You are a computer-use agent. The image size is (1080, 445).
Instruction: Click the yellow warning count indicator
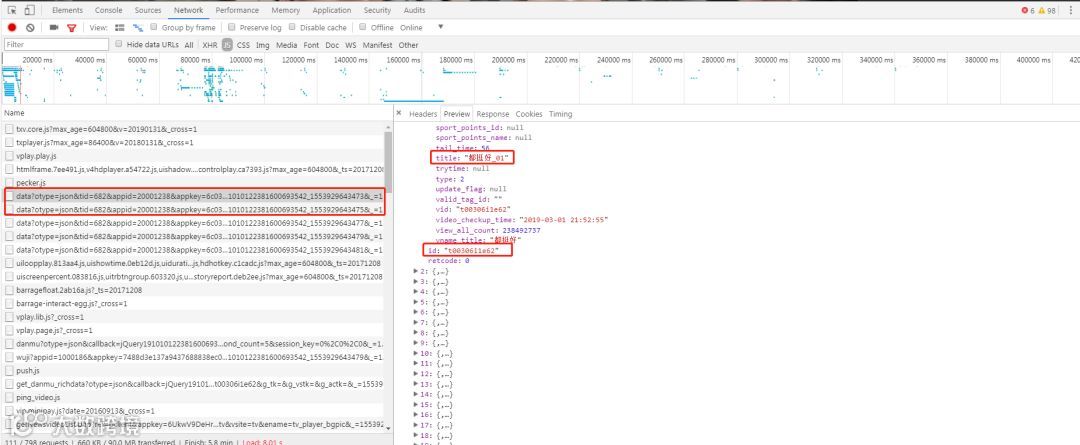click(1047, 10)
